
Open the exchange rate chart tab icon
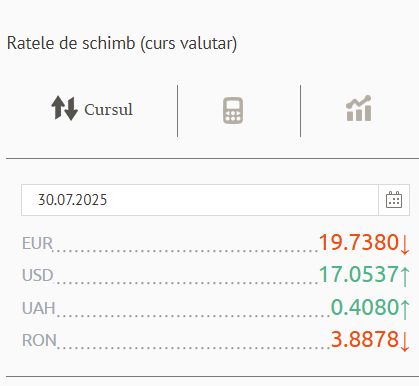[x=359, y=108]
